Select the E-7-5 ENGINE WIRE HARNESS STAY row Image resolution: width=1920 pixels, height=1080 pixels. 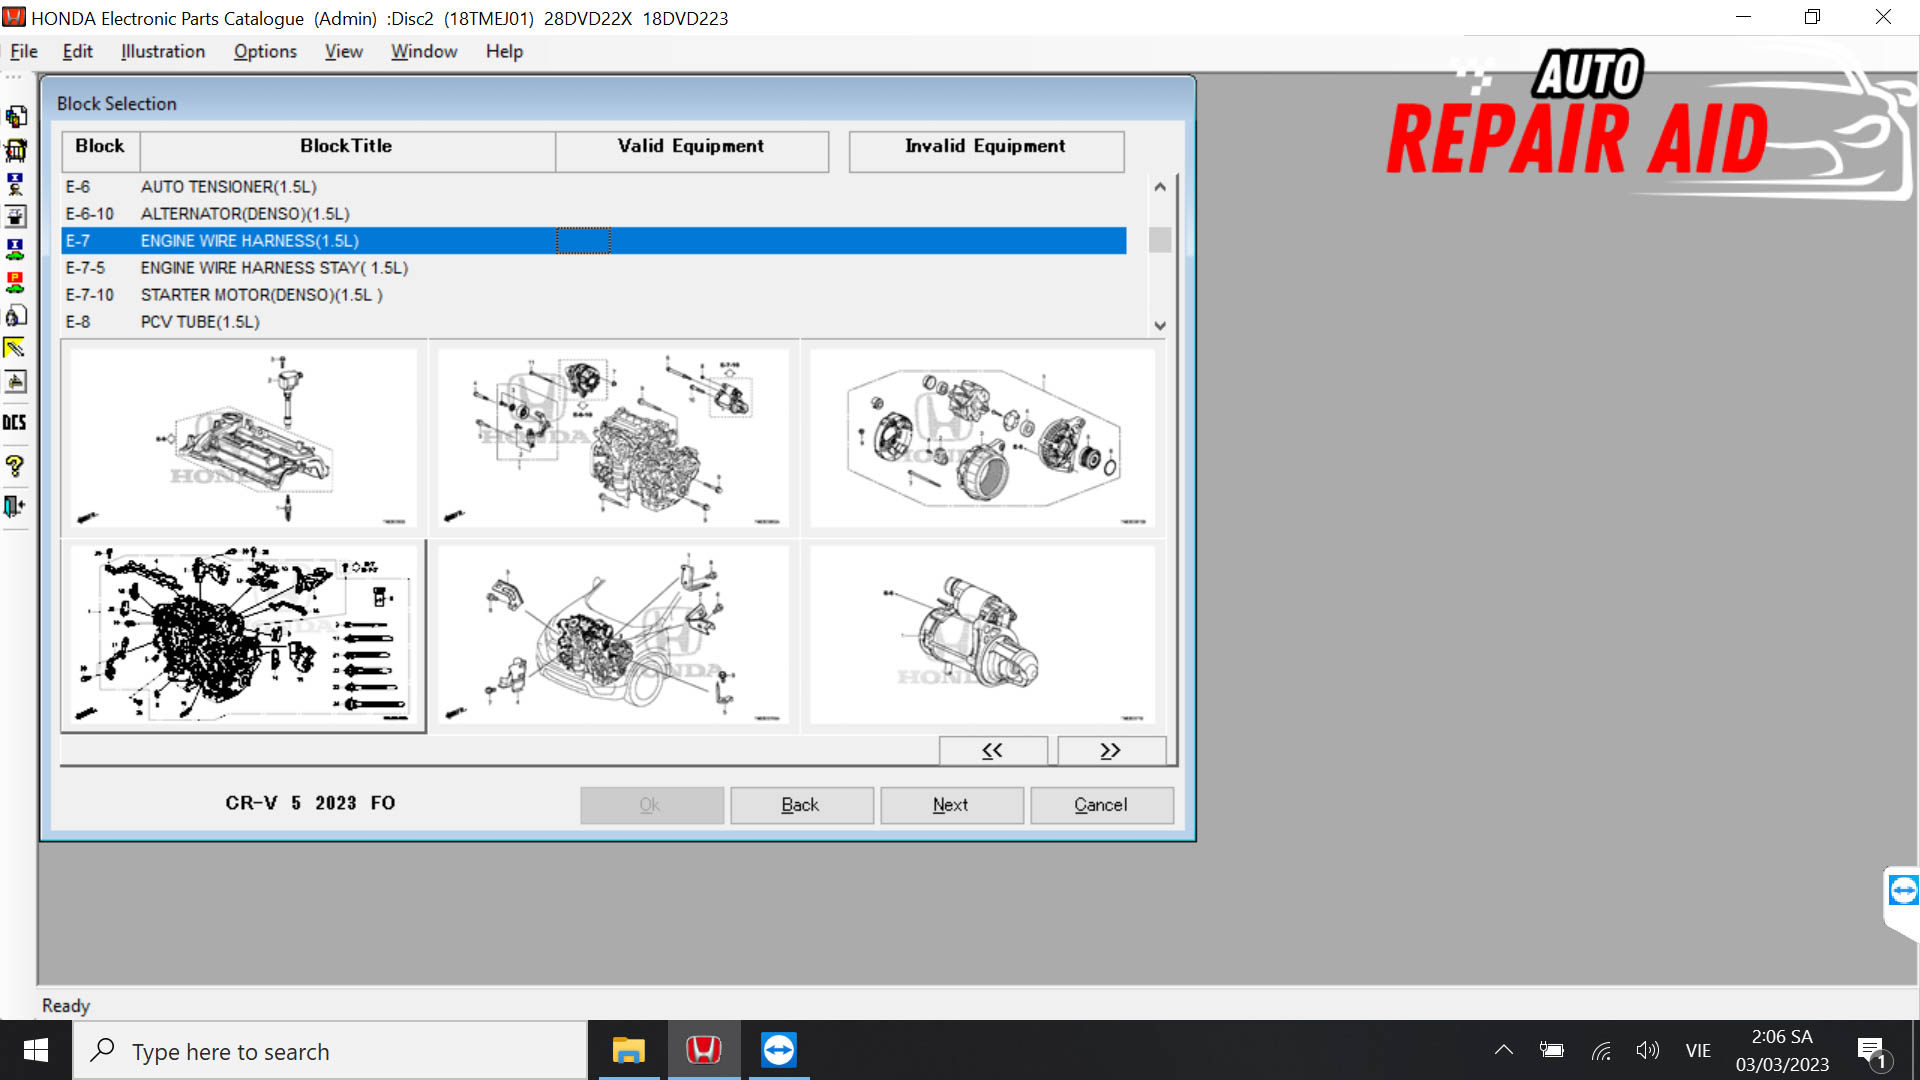coord(594,268)
